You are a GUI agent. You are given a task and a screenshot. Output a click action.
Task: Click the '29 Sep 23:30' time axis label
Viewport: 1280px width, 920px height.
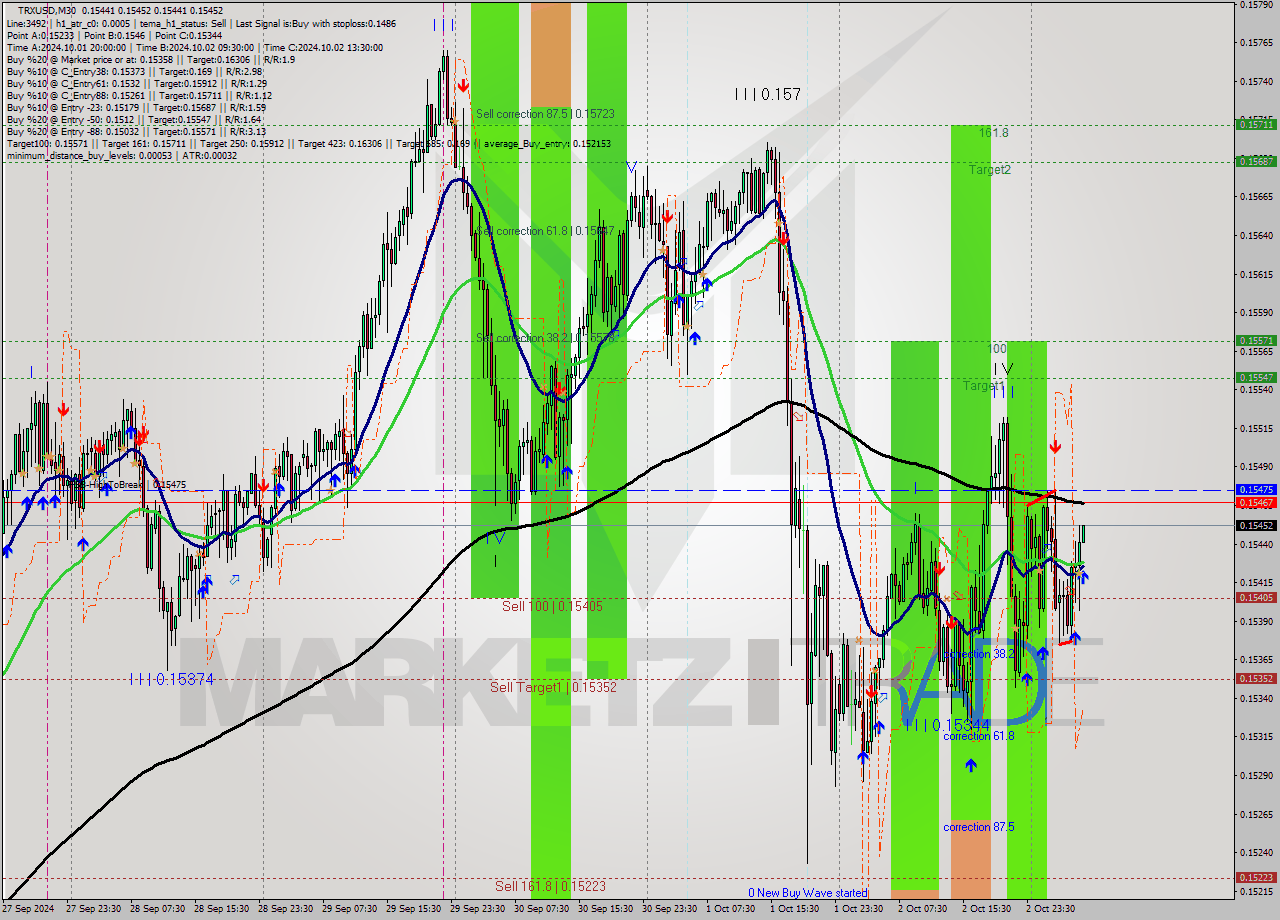480,909
